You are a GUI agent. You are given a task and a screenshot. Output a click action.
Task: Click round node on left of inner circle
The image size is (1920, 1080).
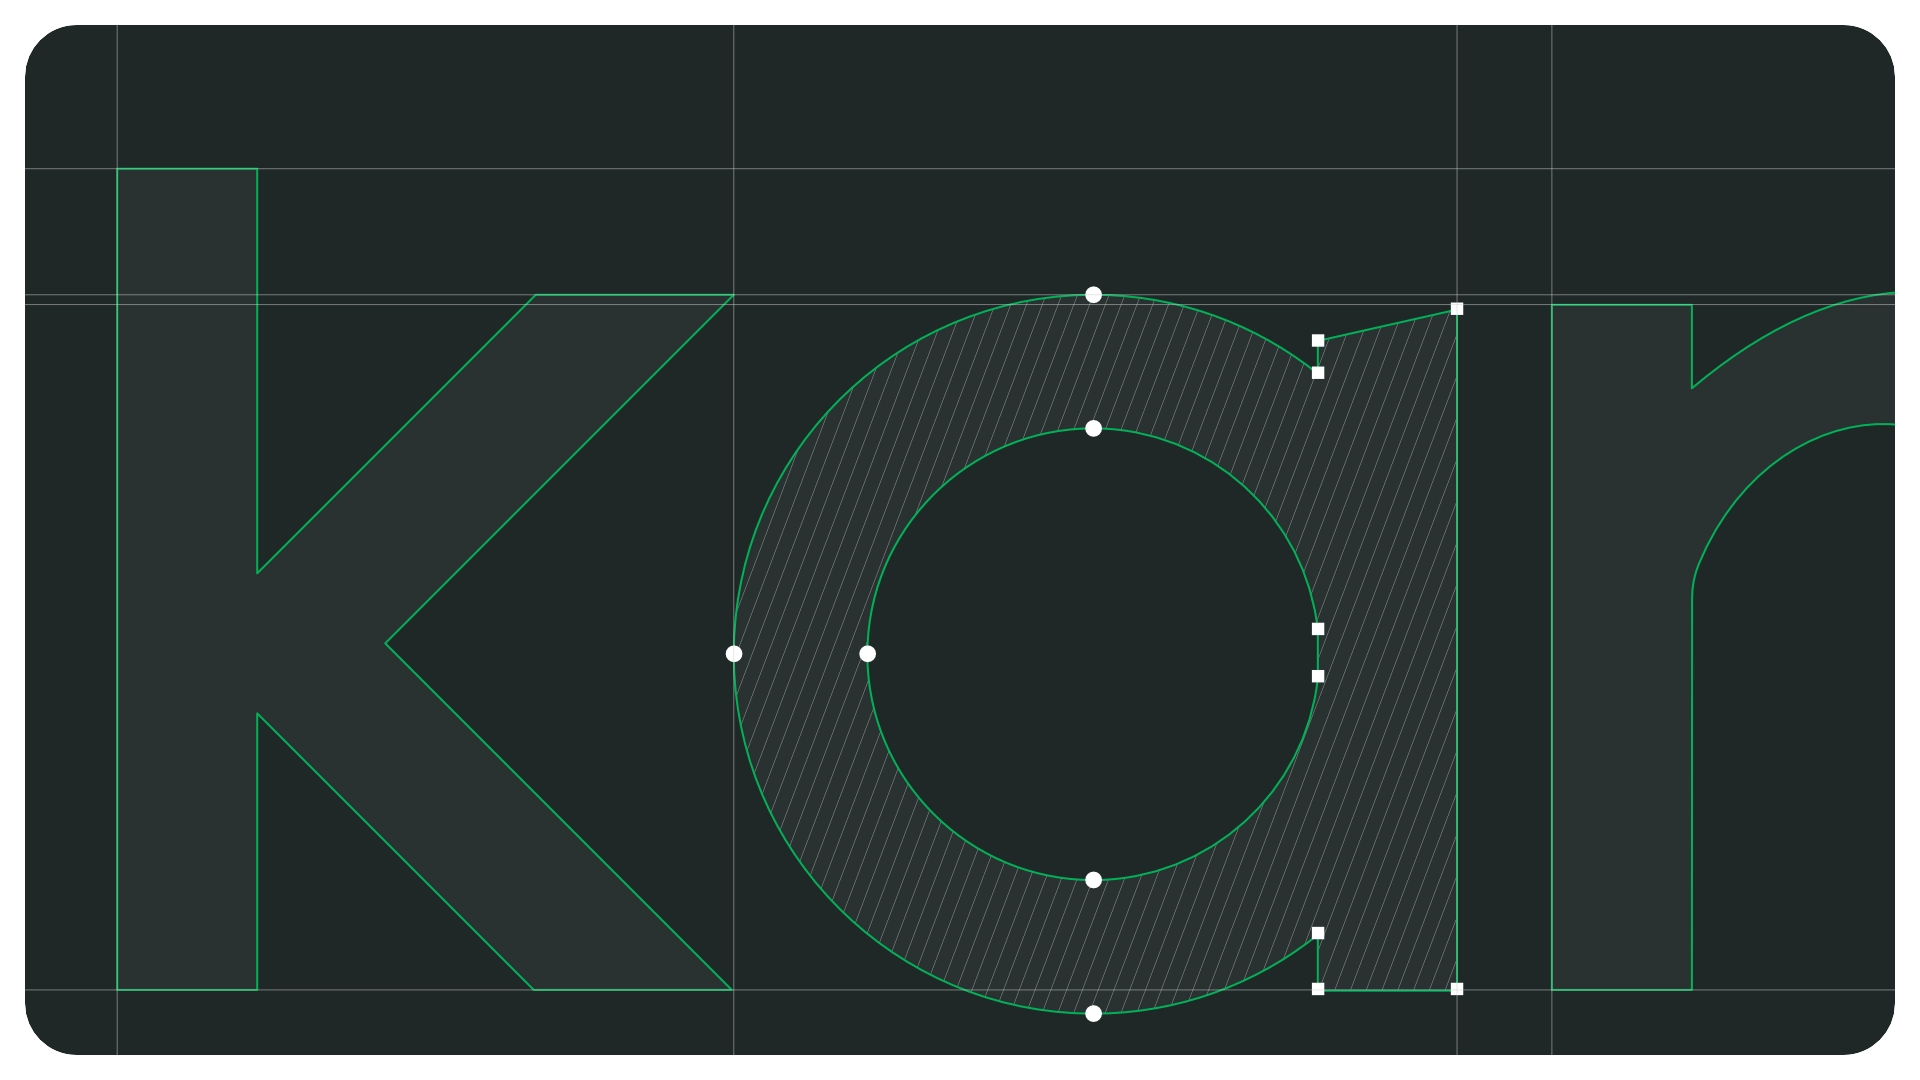[868, 654]
